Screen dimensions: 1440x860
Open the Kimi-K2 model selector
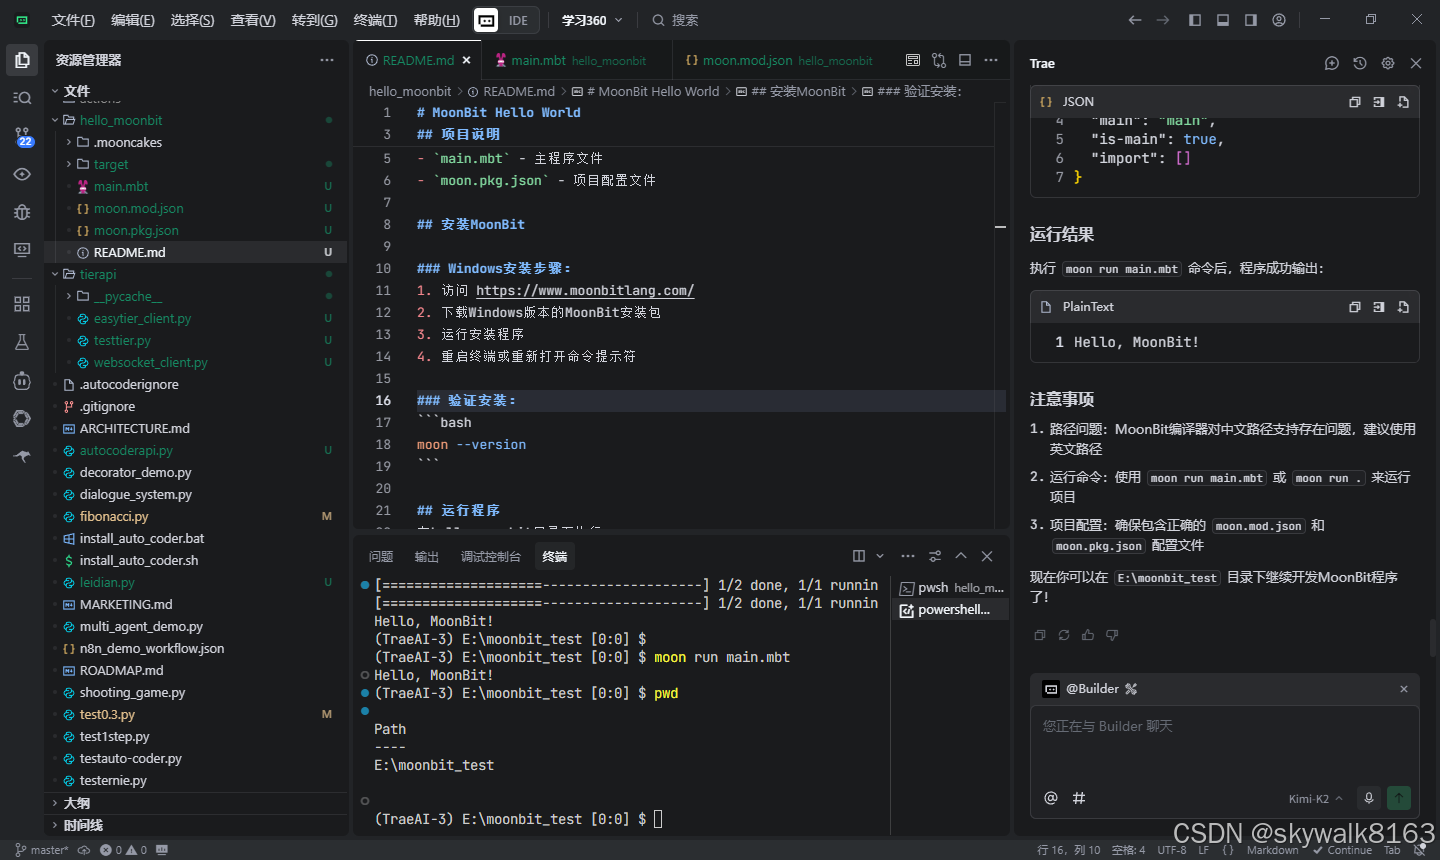pos(1315,799)
